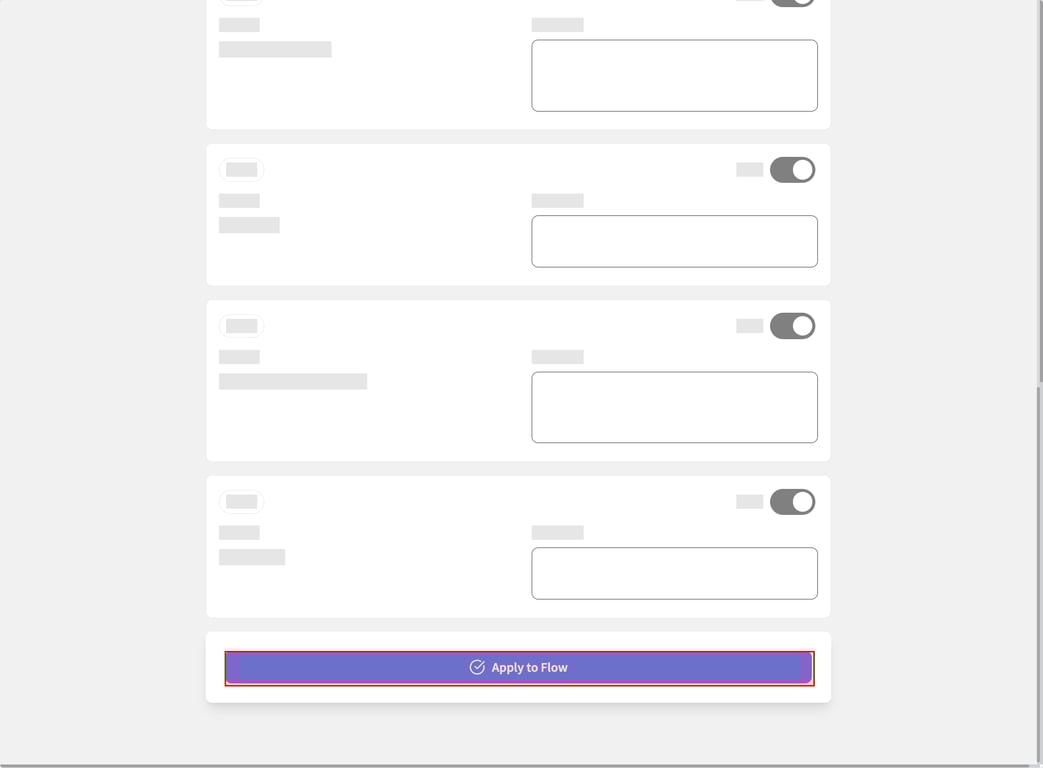Focus the text box in the top card

coord(674,76)
